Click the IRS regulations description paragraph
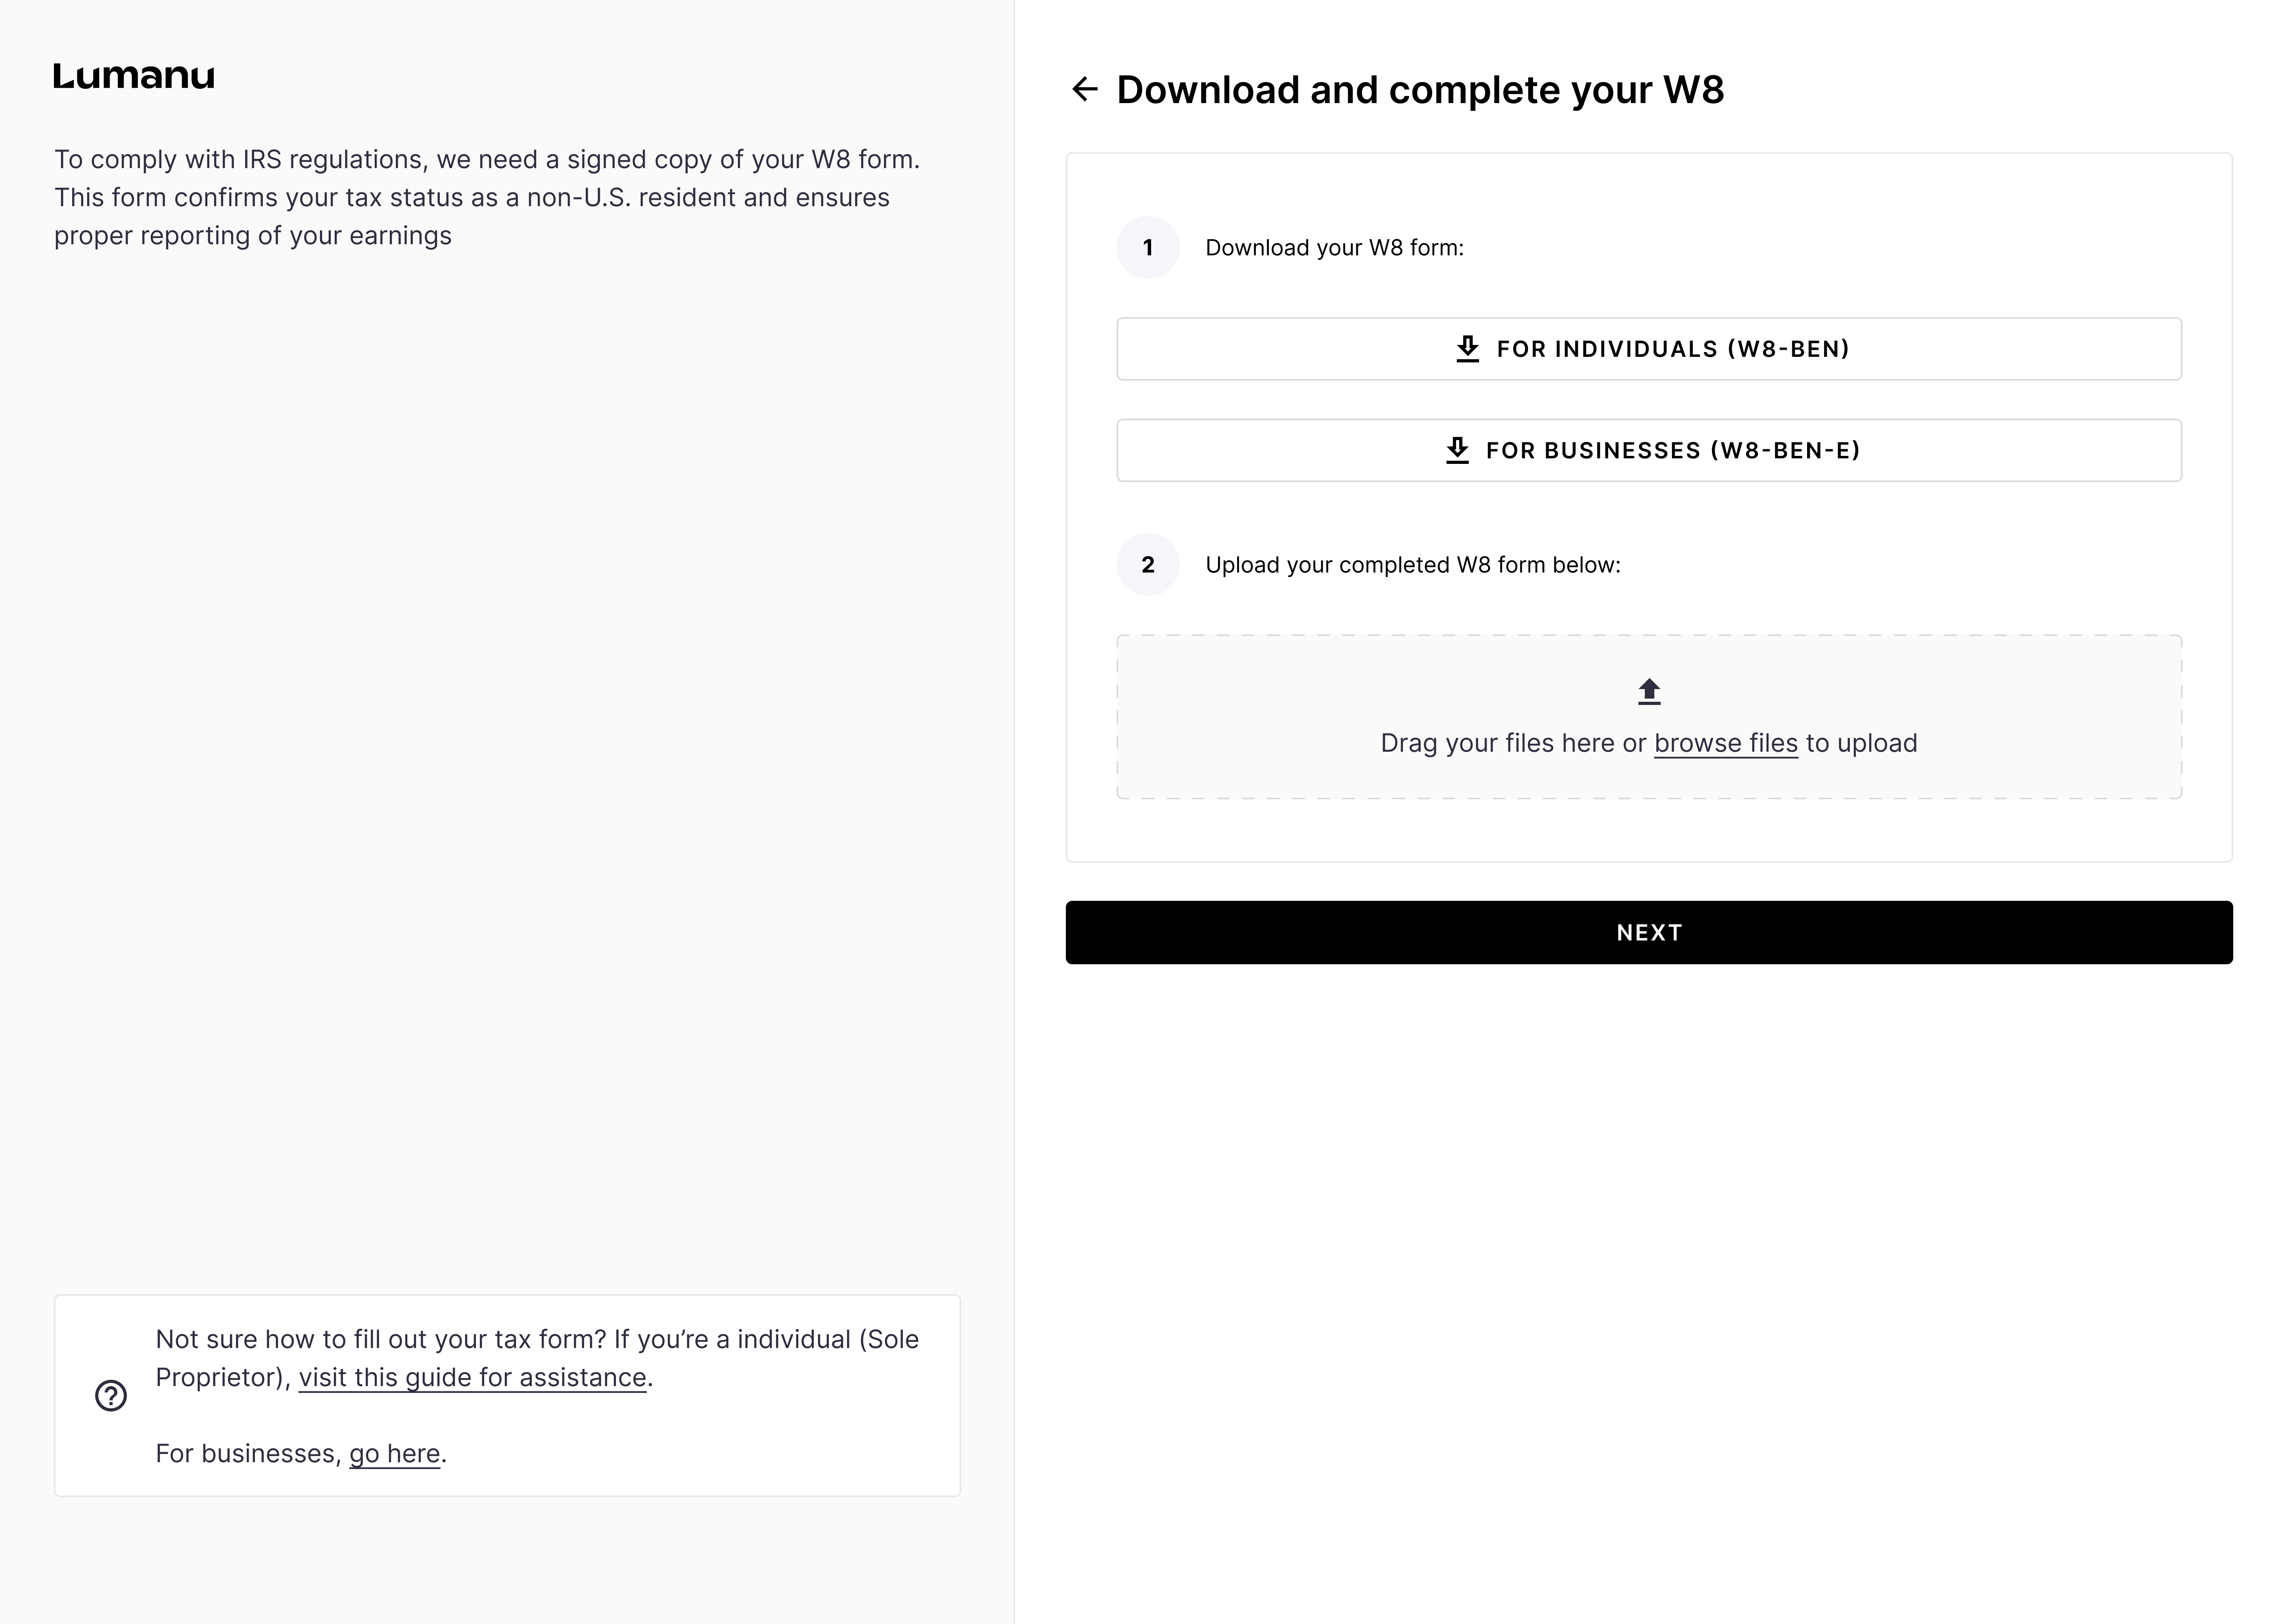 point(486,197)
